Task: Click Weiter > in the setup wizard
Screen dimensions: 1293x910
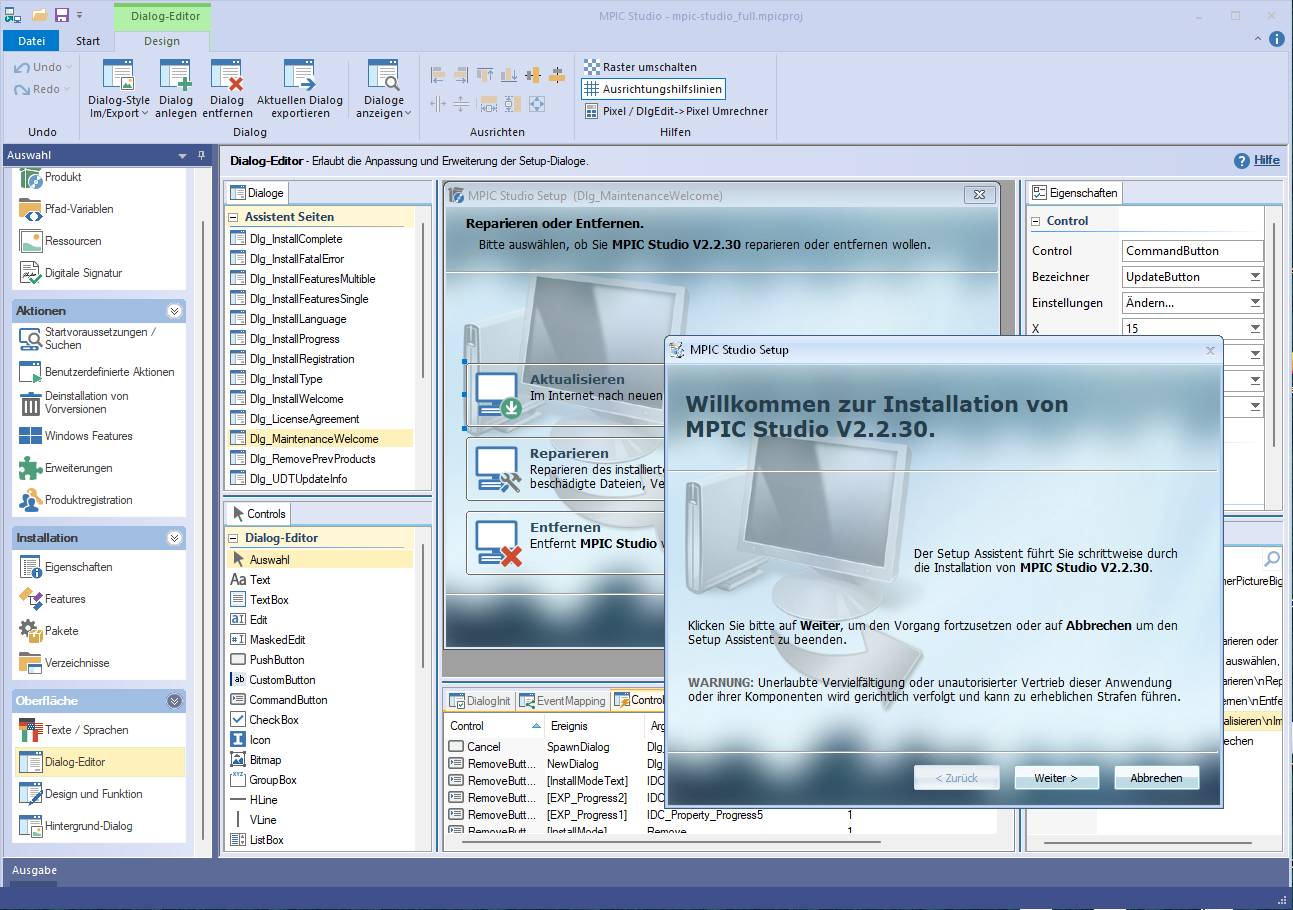Action: pos(1056,778)
